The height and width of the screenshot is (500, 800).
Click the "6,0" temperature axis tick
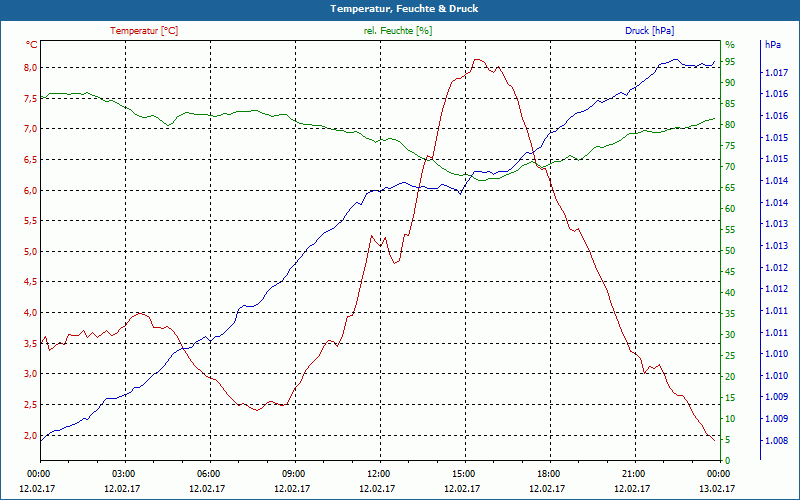pos(30,190)
